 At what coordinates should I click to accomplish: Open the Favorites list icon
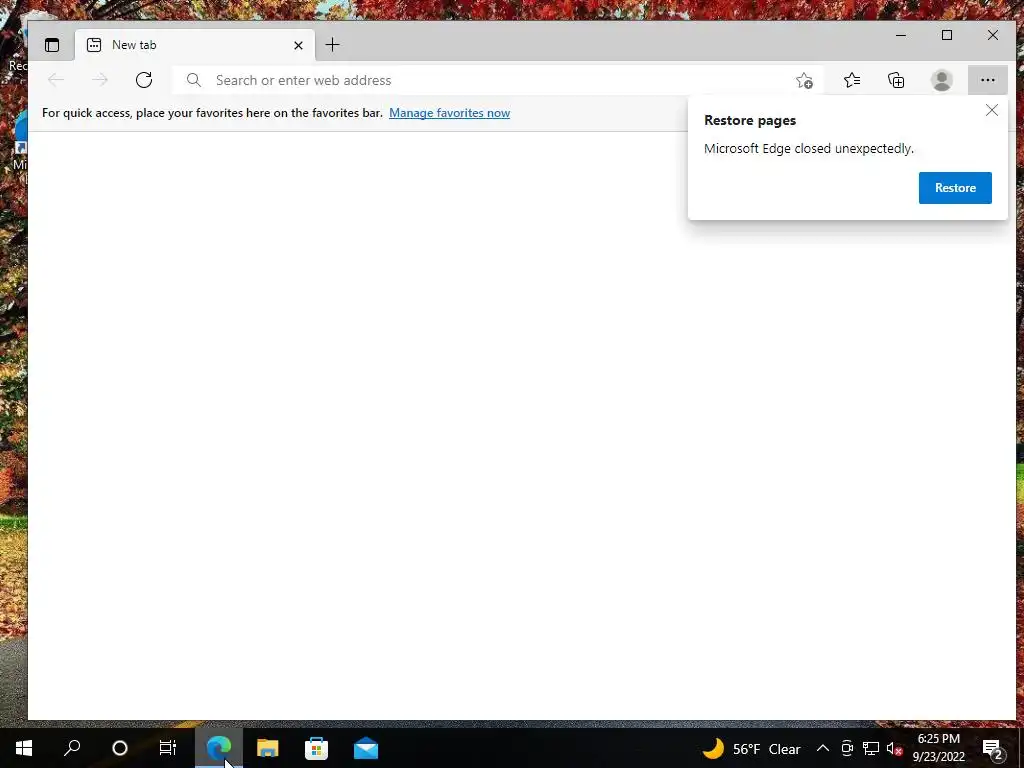click(x=852, y=80)
